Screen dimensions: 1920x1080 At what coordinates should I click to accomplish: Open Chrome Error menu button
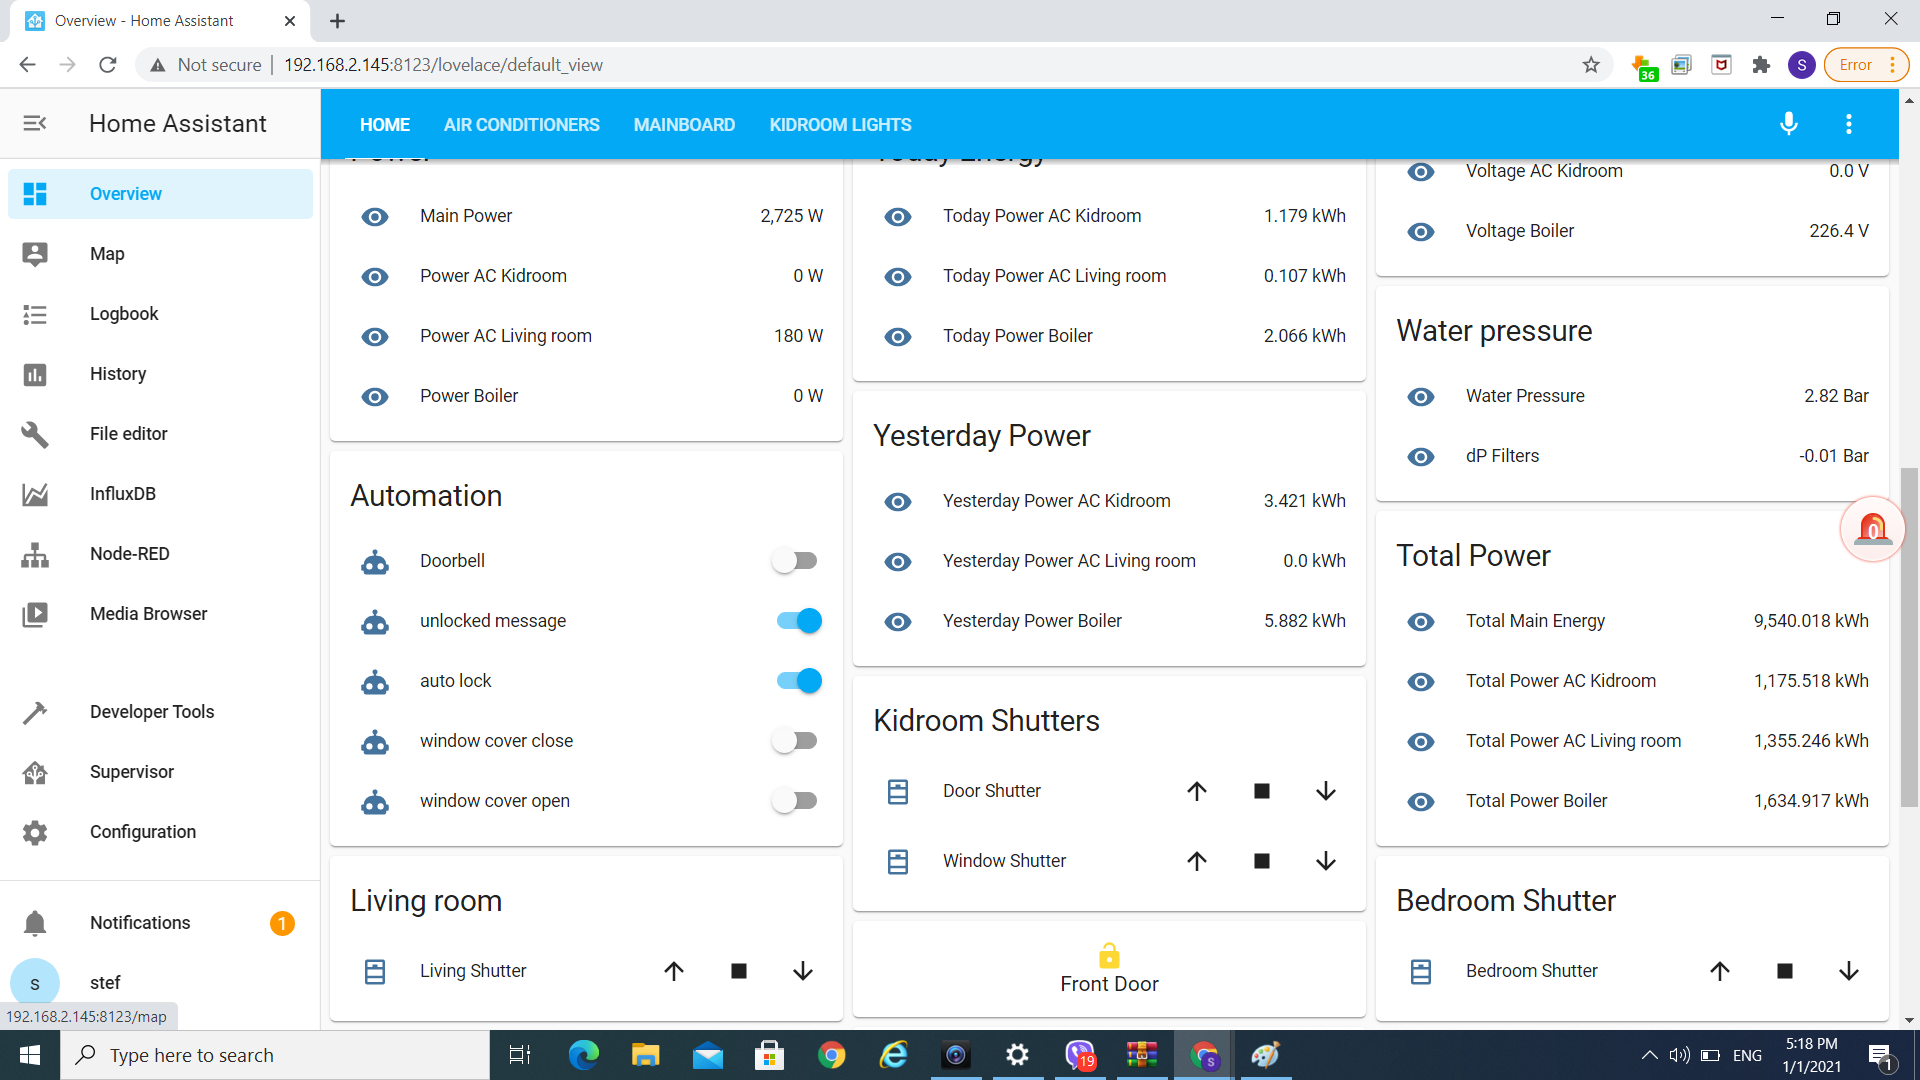point(1866,65)
